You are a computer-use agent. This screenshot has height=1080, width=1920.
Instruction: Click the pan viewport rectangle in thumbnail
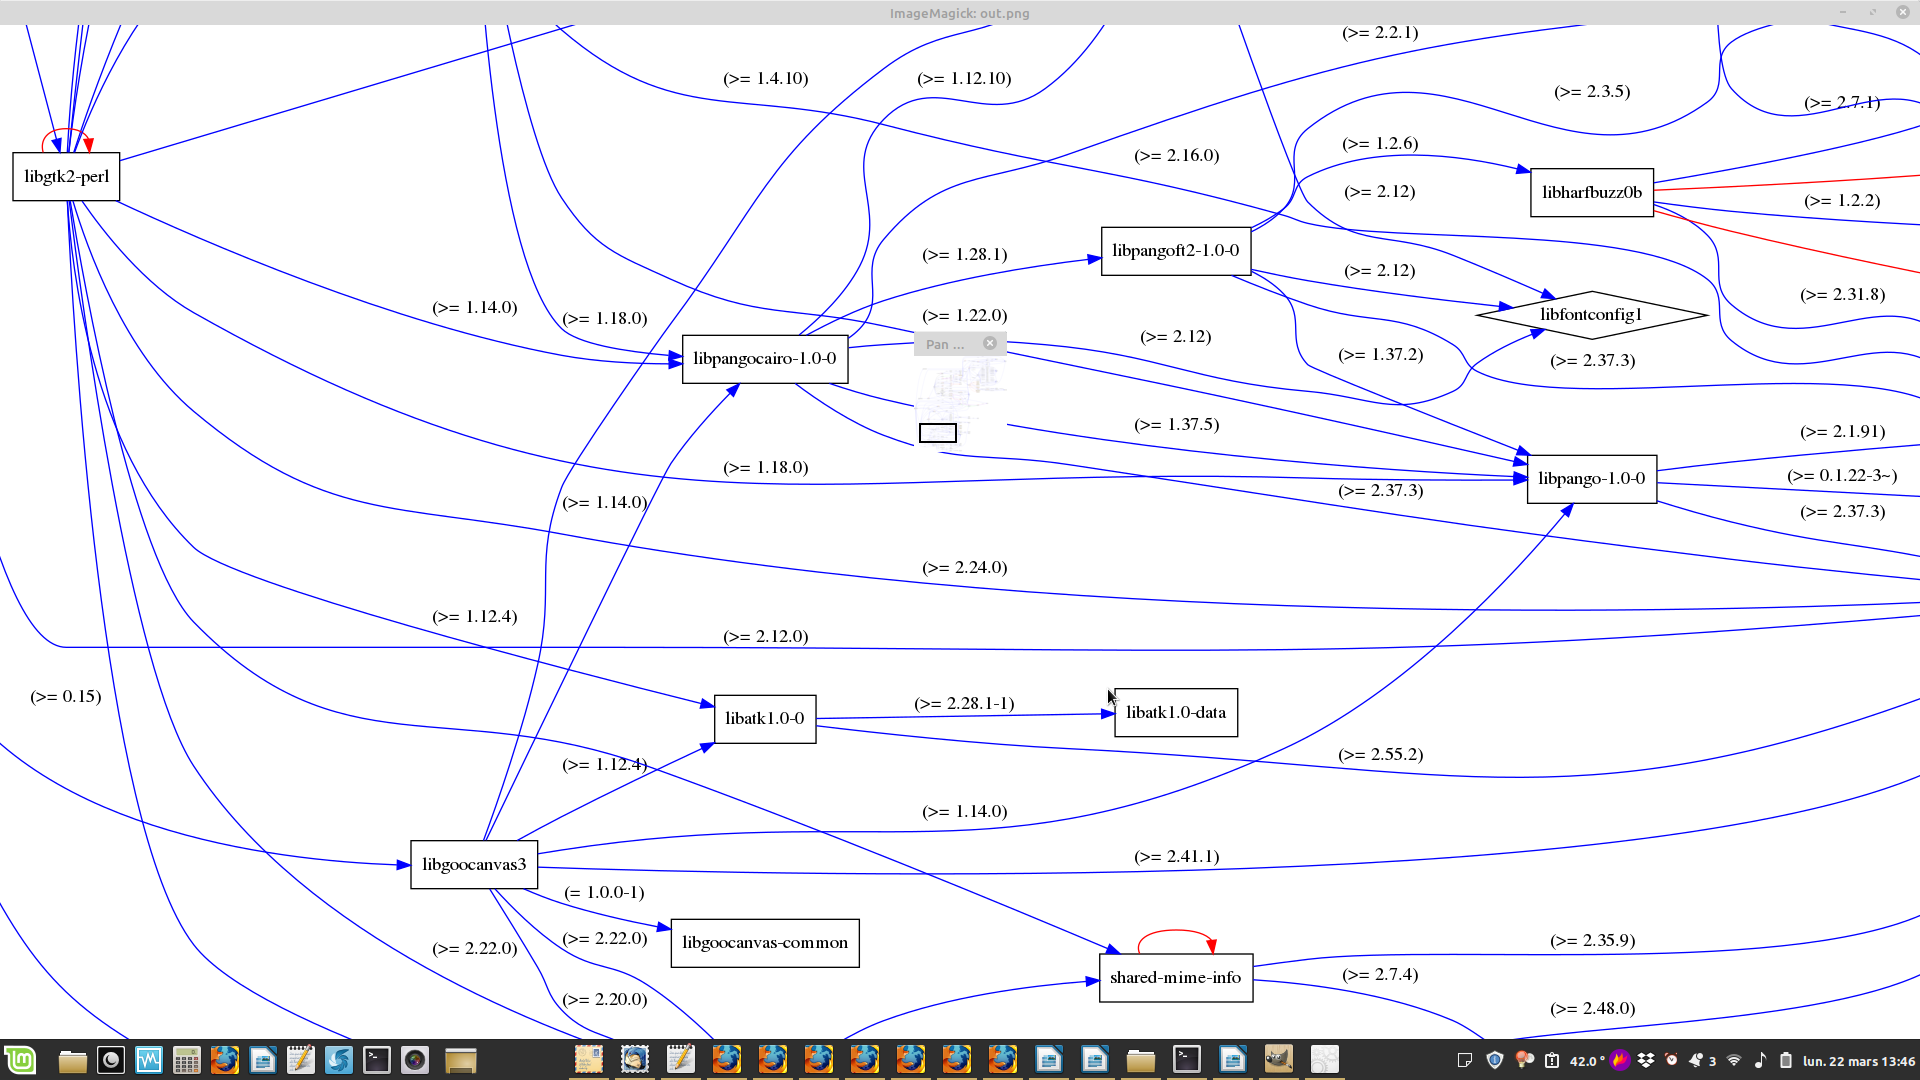[937, 433]
